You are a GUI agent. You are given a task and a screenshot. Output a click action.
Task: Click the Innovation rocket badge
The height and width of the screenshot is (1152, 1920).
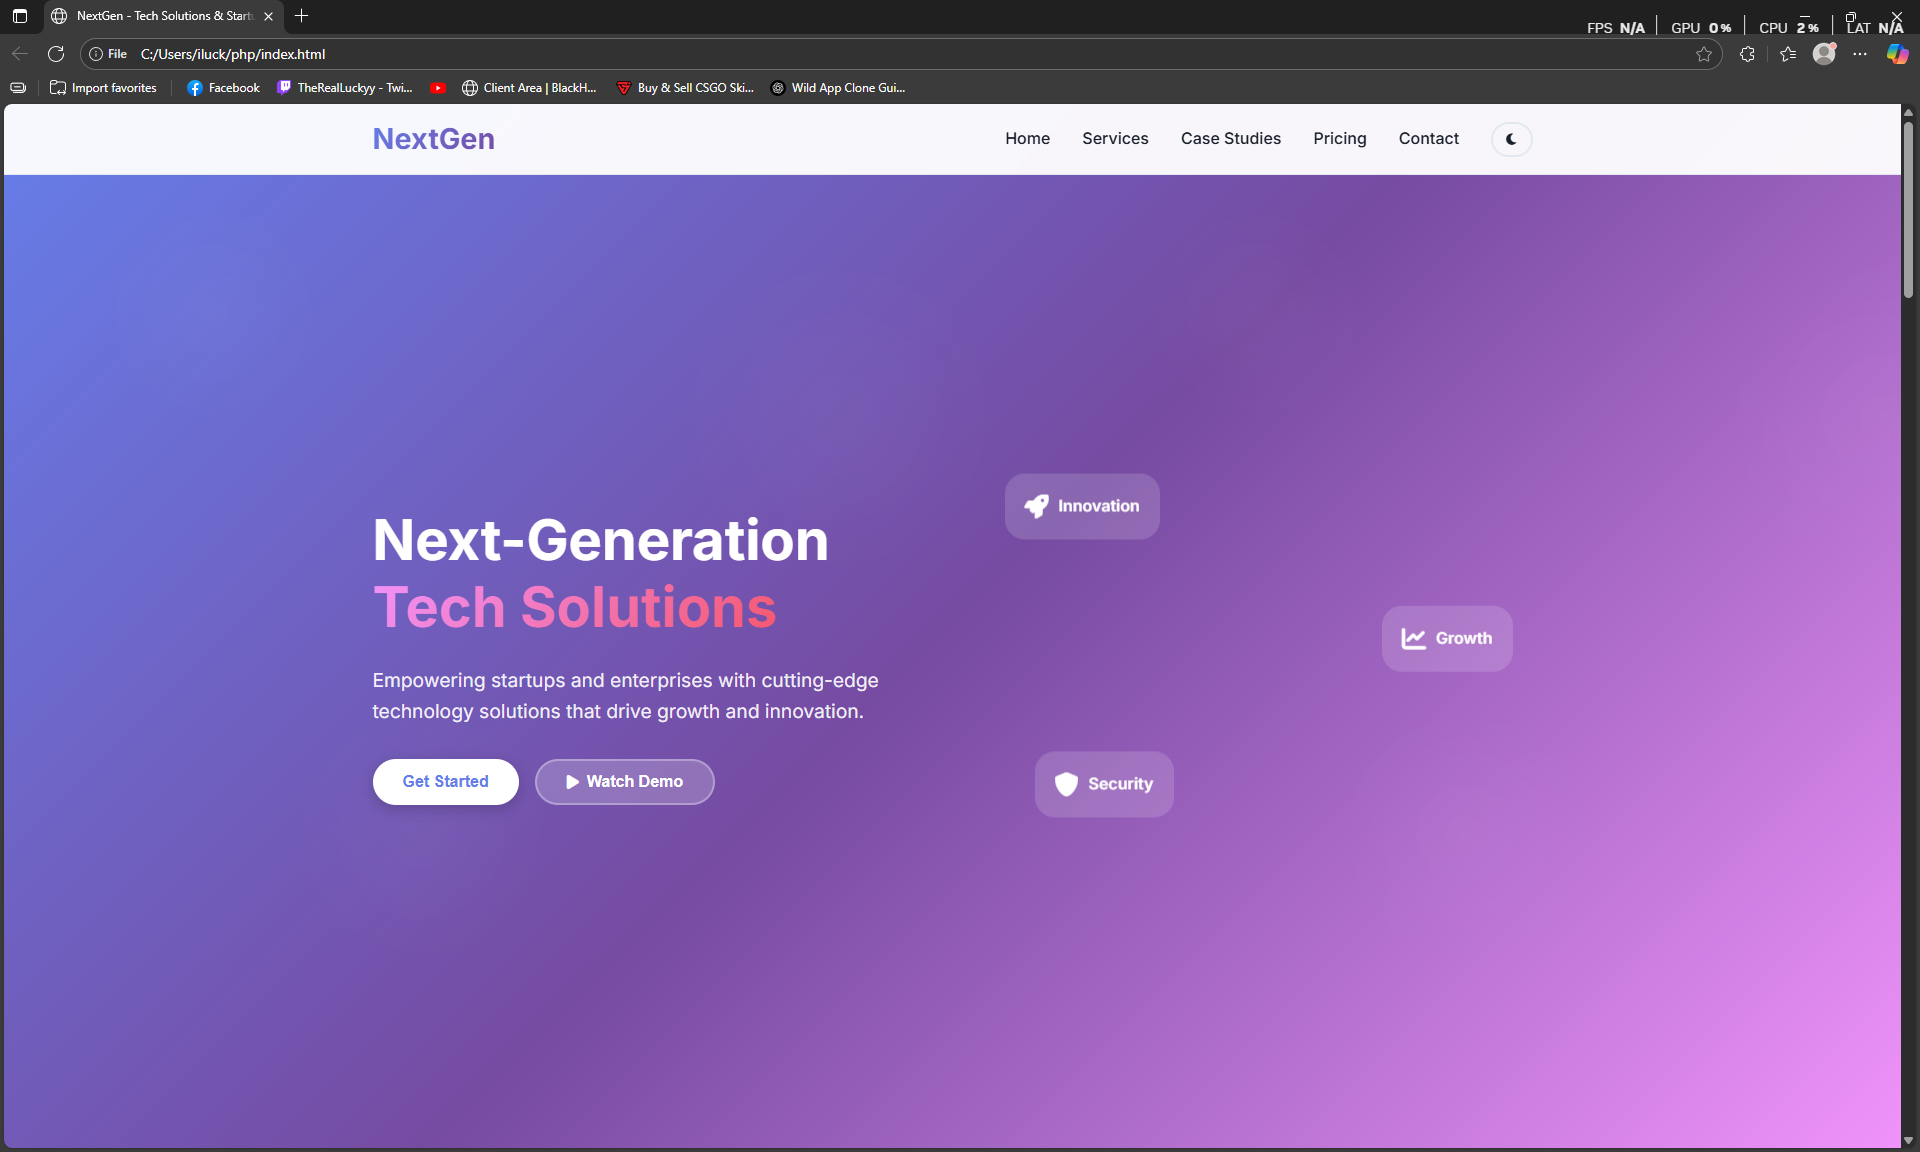click(x=1082, y=506)
